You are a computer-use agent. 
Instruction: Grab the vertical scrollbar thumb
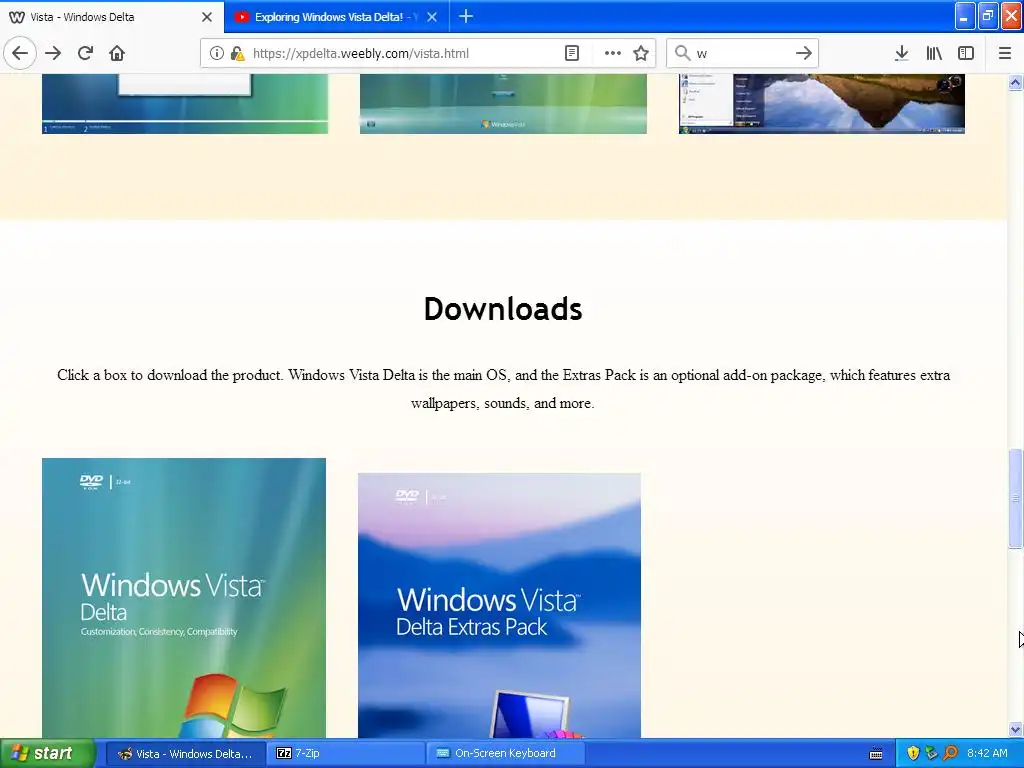tap(1016, 498)
